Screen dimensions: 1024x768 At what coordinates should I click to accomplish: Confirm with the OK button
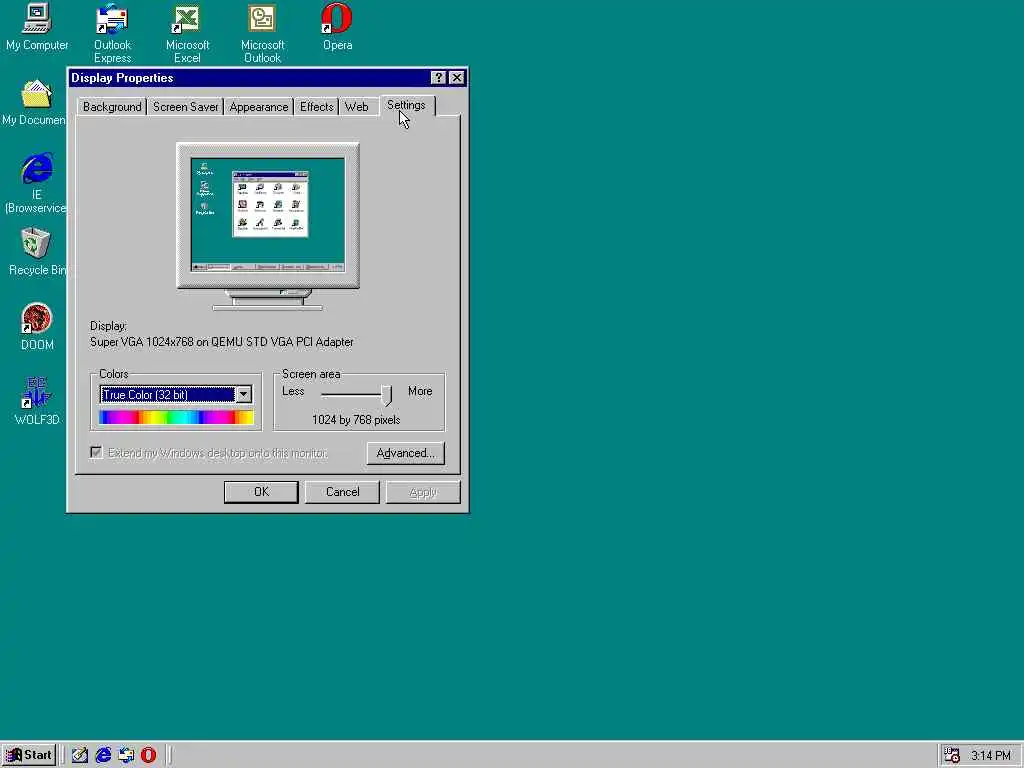click(x=261, y=492)
